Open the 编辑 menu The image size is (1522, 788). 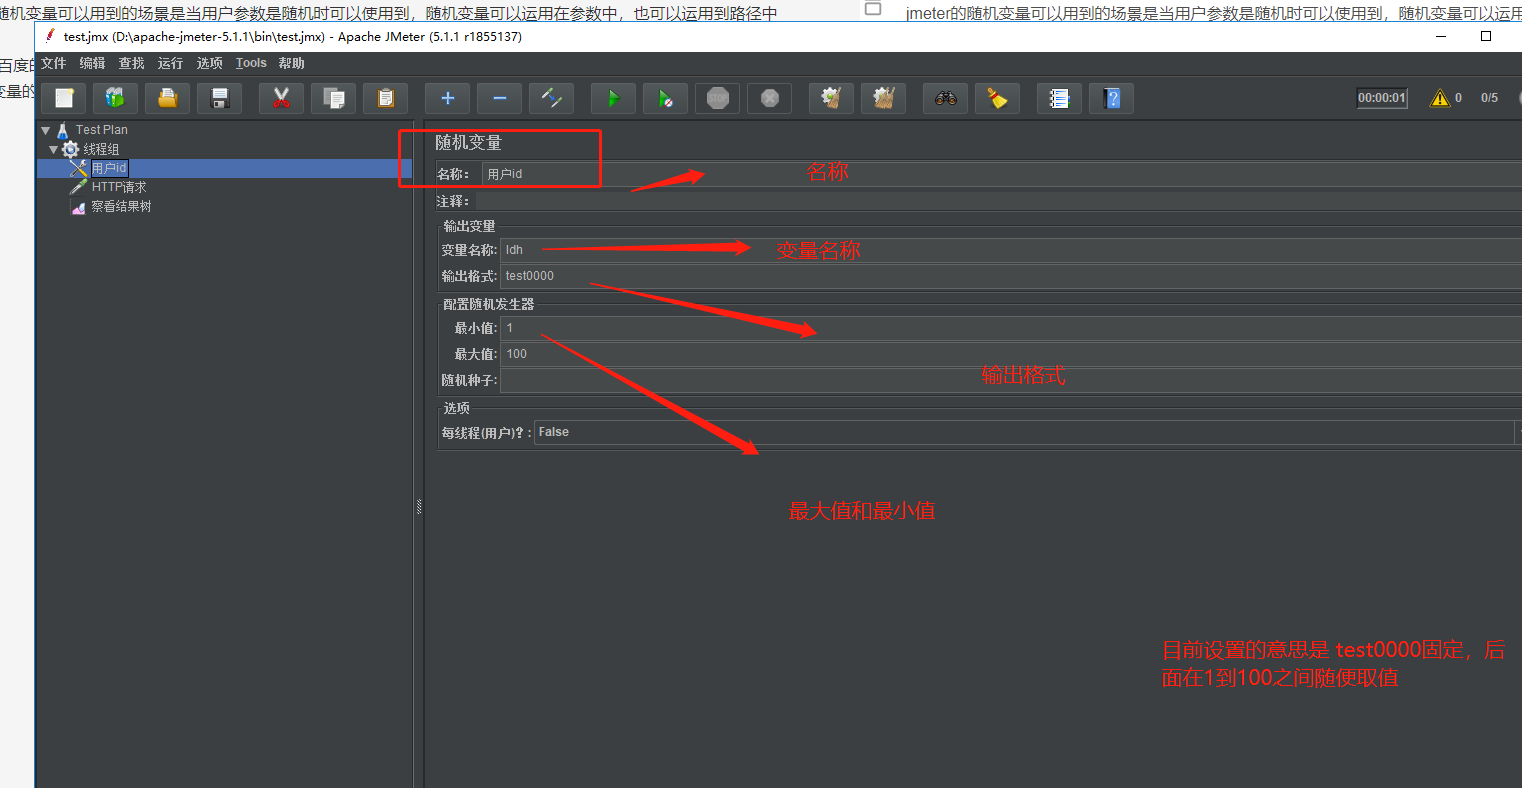pos(93,63)
